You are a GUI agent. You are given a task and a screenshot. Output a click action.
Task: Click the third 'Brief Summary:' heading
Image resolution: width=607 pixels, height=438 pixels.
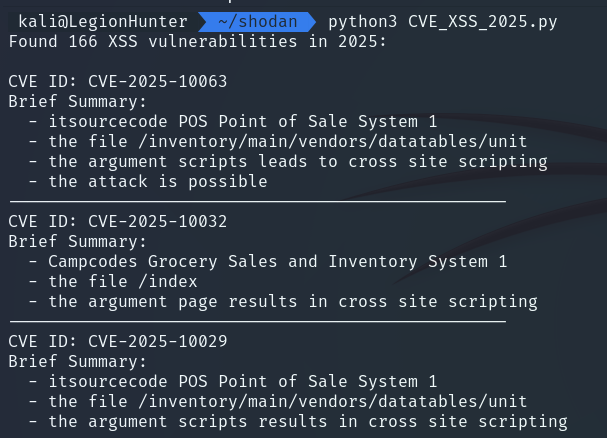pos(78,362)
